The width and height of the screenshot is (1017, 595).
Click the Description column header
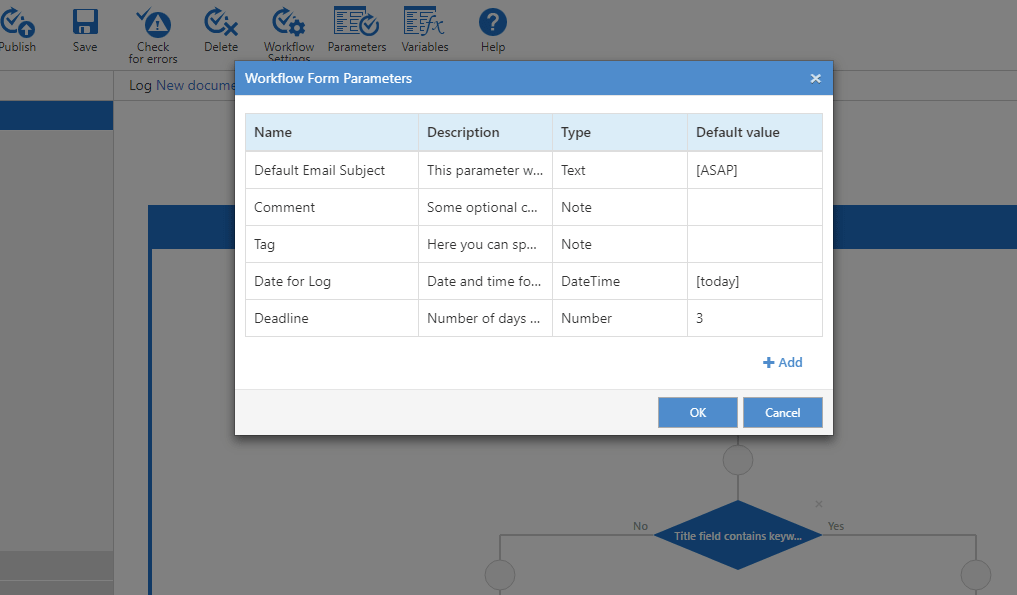coord(486,132)
